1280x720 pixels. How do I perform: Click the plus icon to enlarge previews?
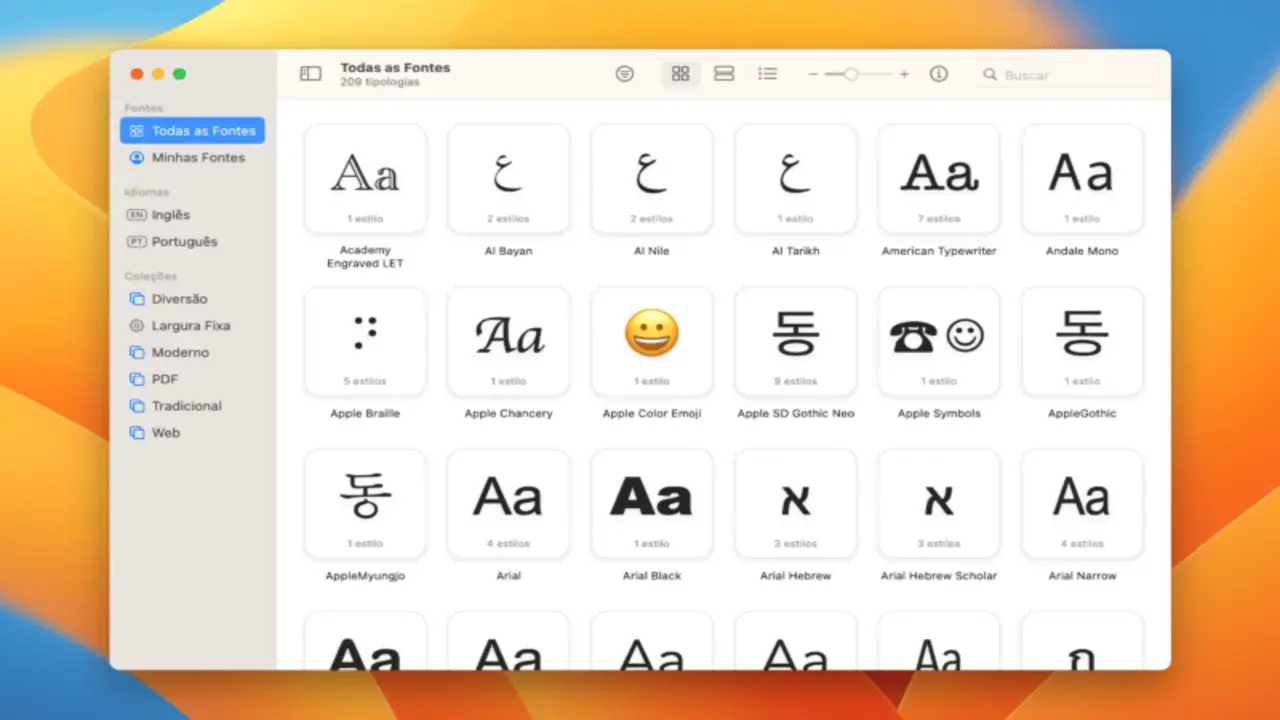tap(904, 74)
